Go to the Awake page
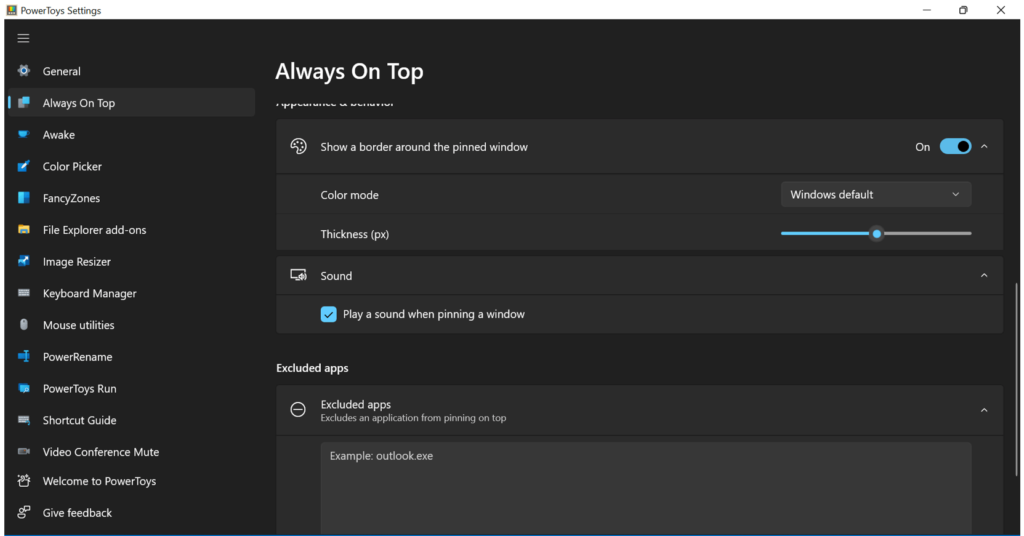Viewport: 1024px width, 536px height. (131, 134)
